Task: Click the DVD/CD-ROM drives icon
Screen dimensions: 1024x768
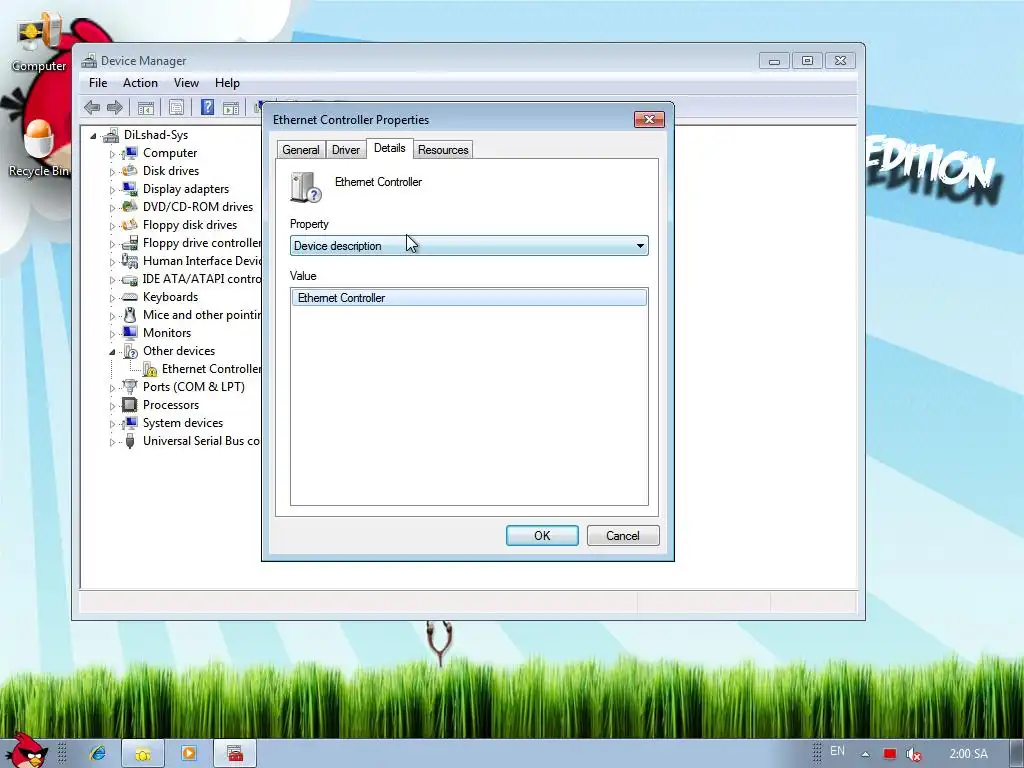Action: pos(130,206)
